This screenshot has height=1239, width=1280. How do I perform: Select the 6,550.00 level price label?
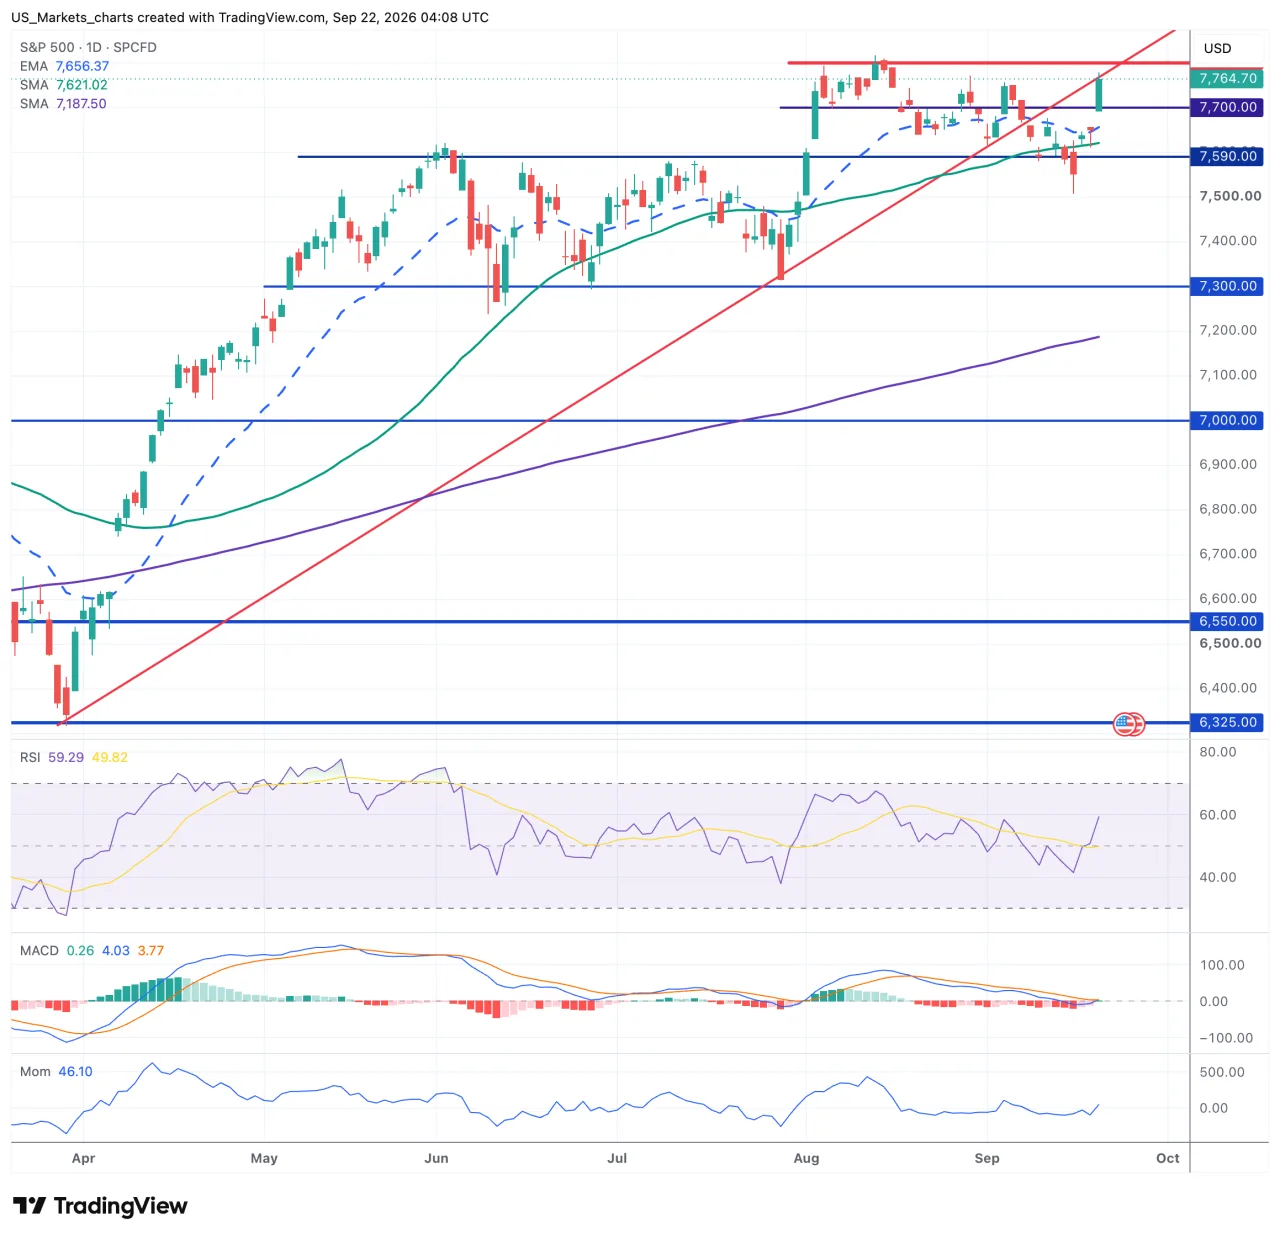pyautogui.click(x=1227, y=621)
